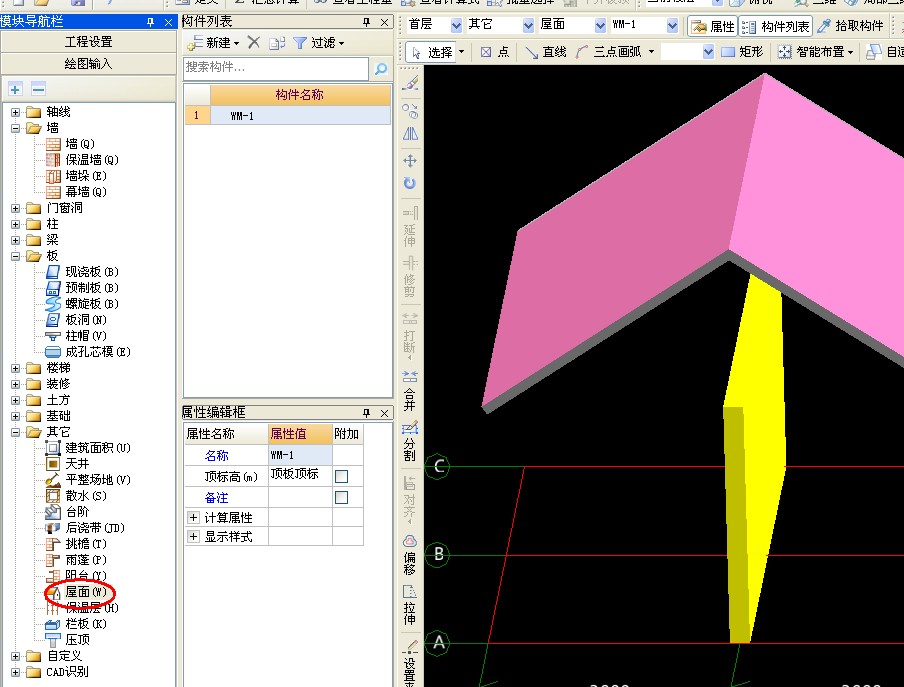Screen dimensions: 904x687
Task: Collapse the 墙 folder
Action: (x=16, y=128)
